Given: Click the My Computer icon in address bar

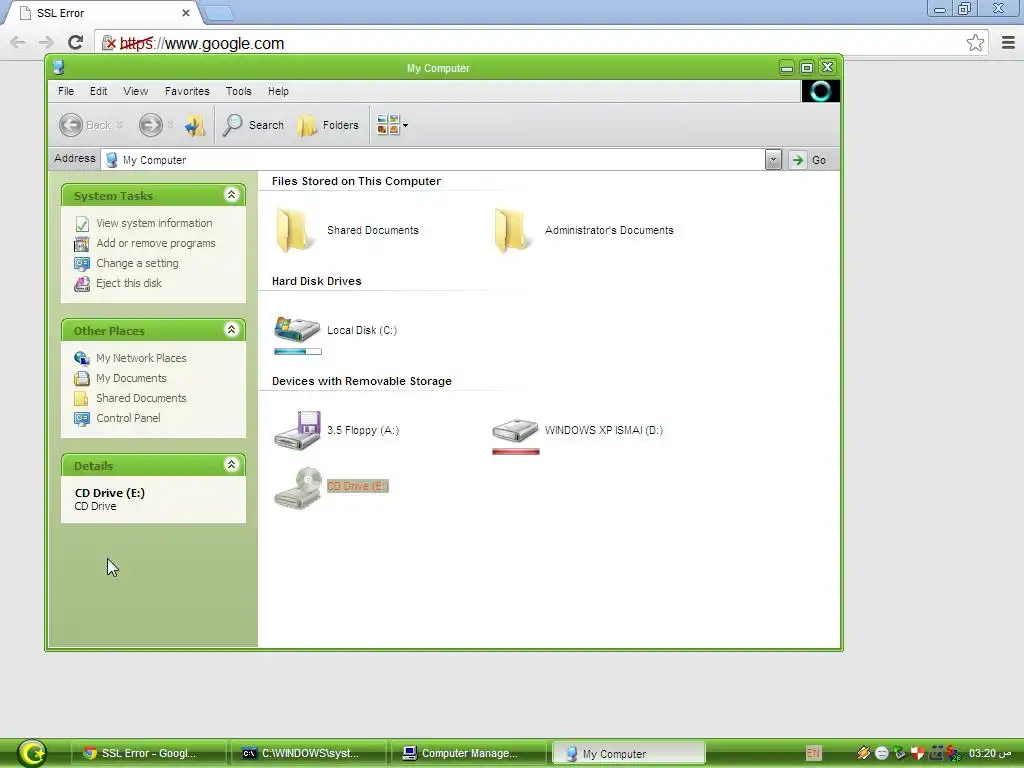Looking at the screenshot, I should tap(112, 160).
